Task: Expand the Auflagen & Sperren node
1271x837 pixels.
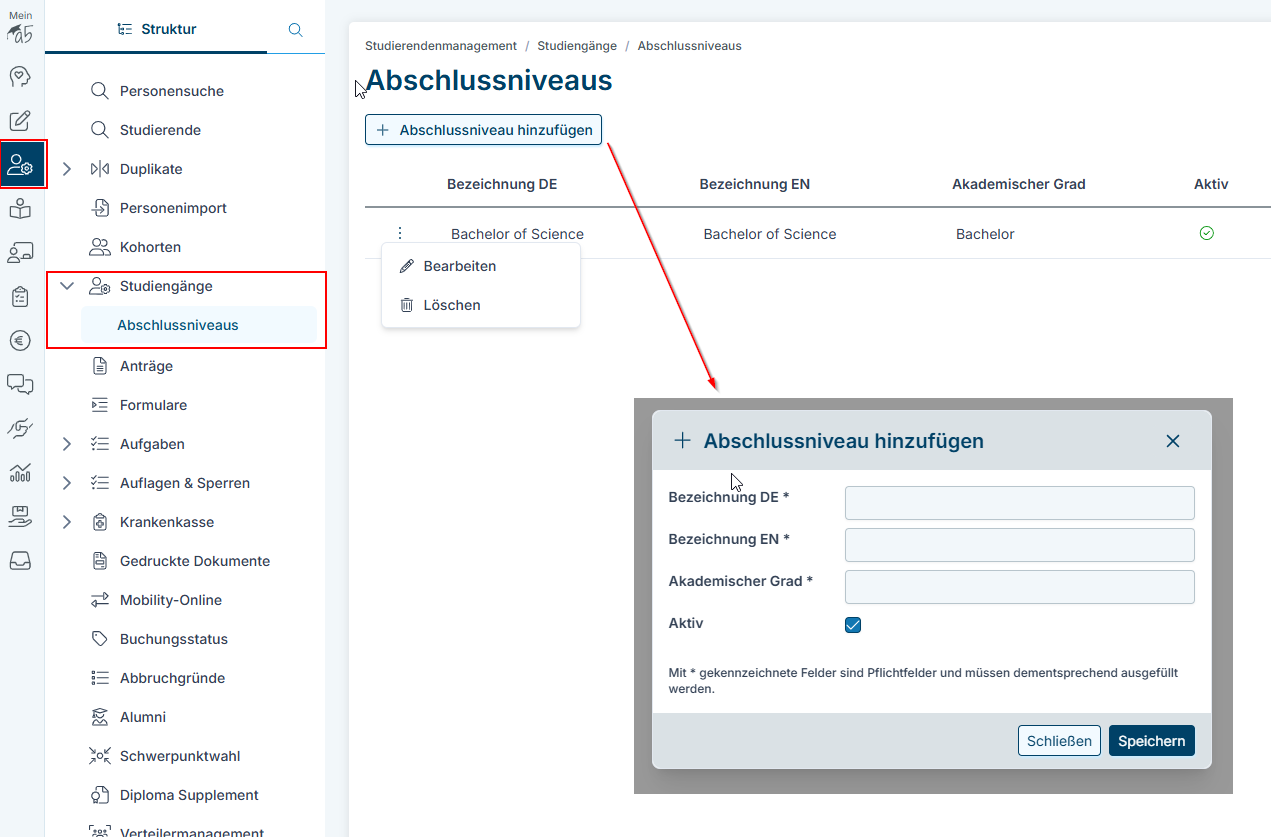Action: tap(67, 483)
